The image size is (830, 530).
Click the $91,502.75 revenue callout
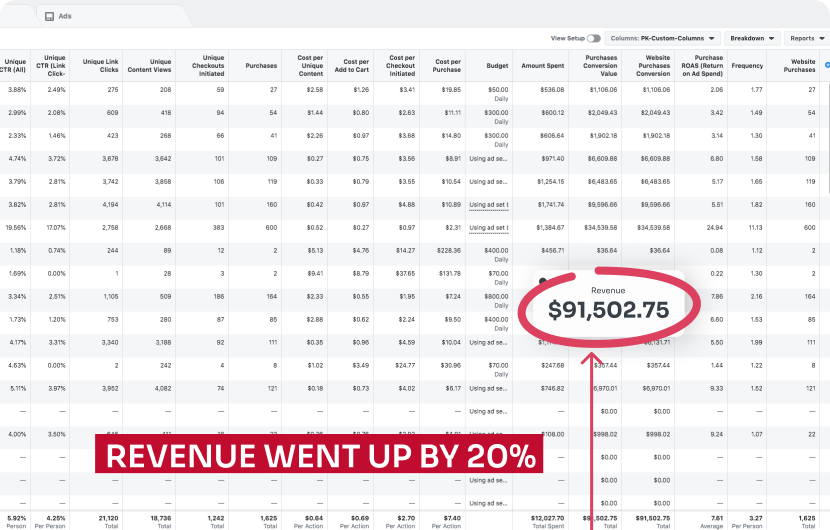coord(608,310)
